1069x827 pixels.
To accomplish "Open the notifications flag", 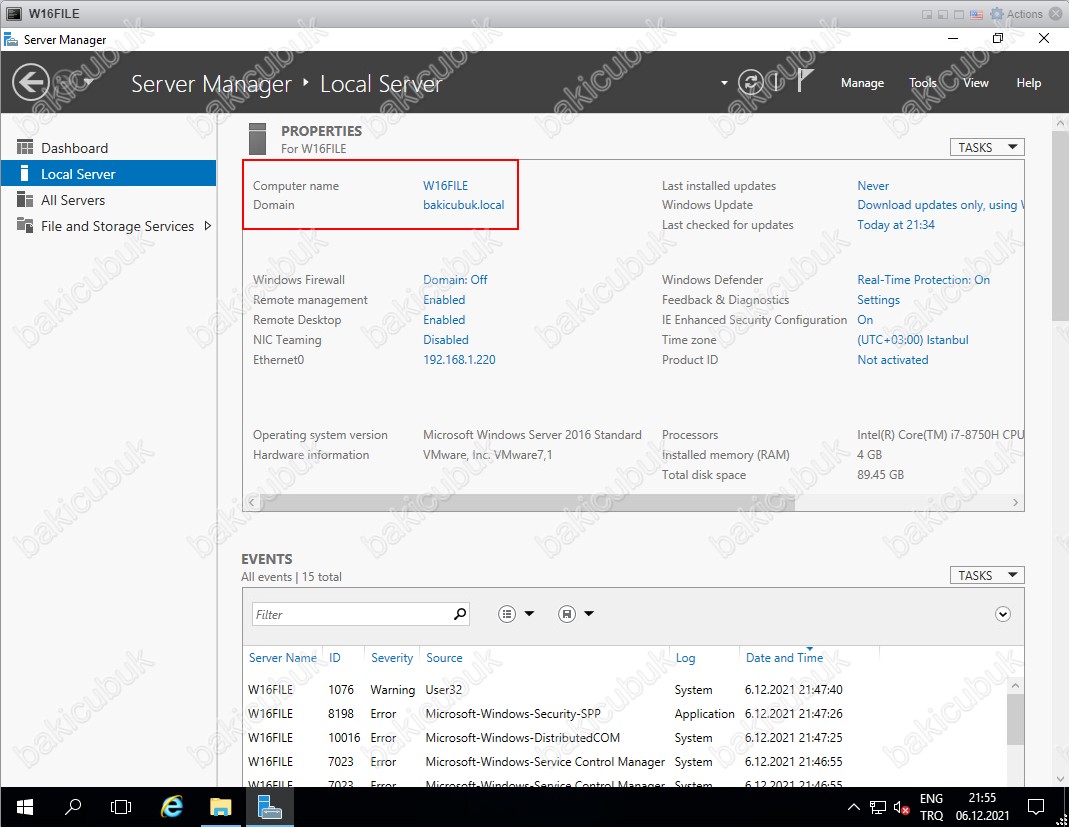I will 804,81.
